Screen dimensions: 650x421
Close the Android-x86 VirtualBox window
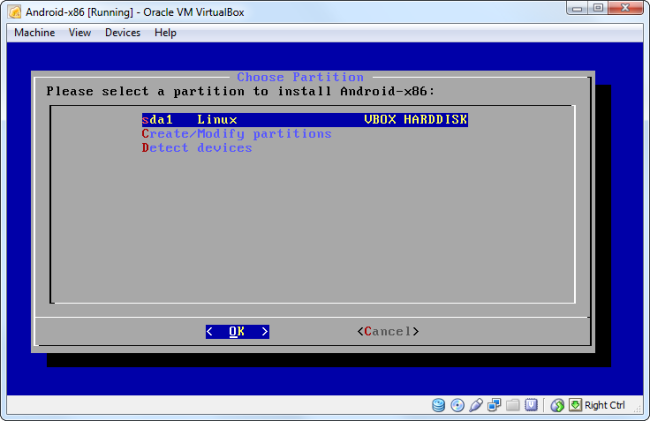click(x=626, y=8)
